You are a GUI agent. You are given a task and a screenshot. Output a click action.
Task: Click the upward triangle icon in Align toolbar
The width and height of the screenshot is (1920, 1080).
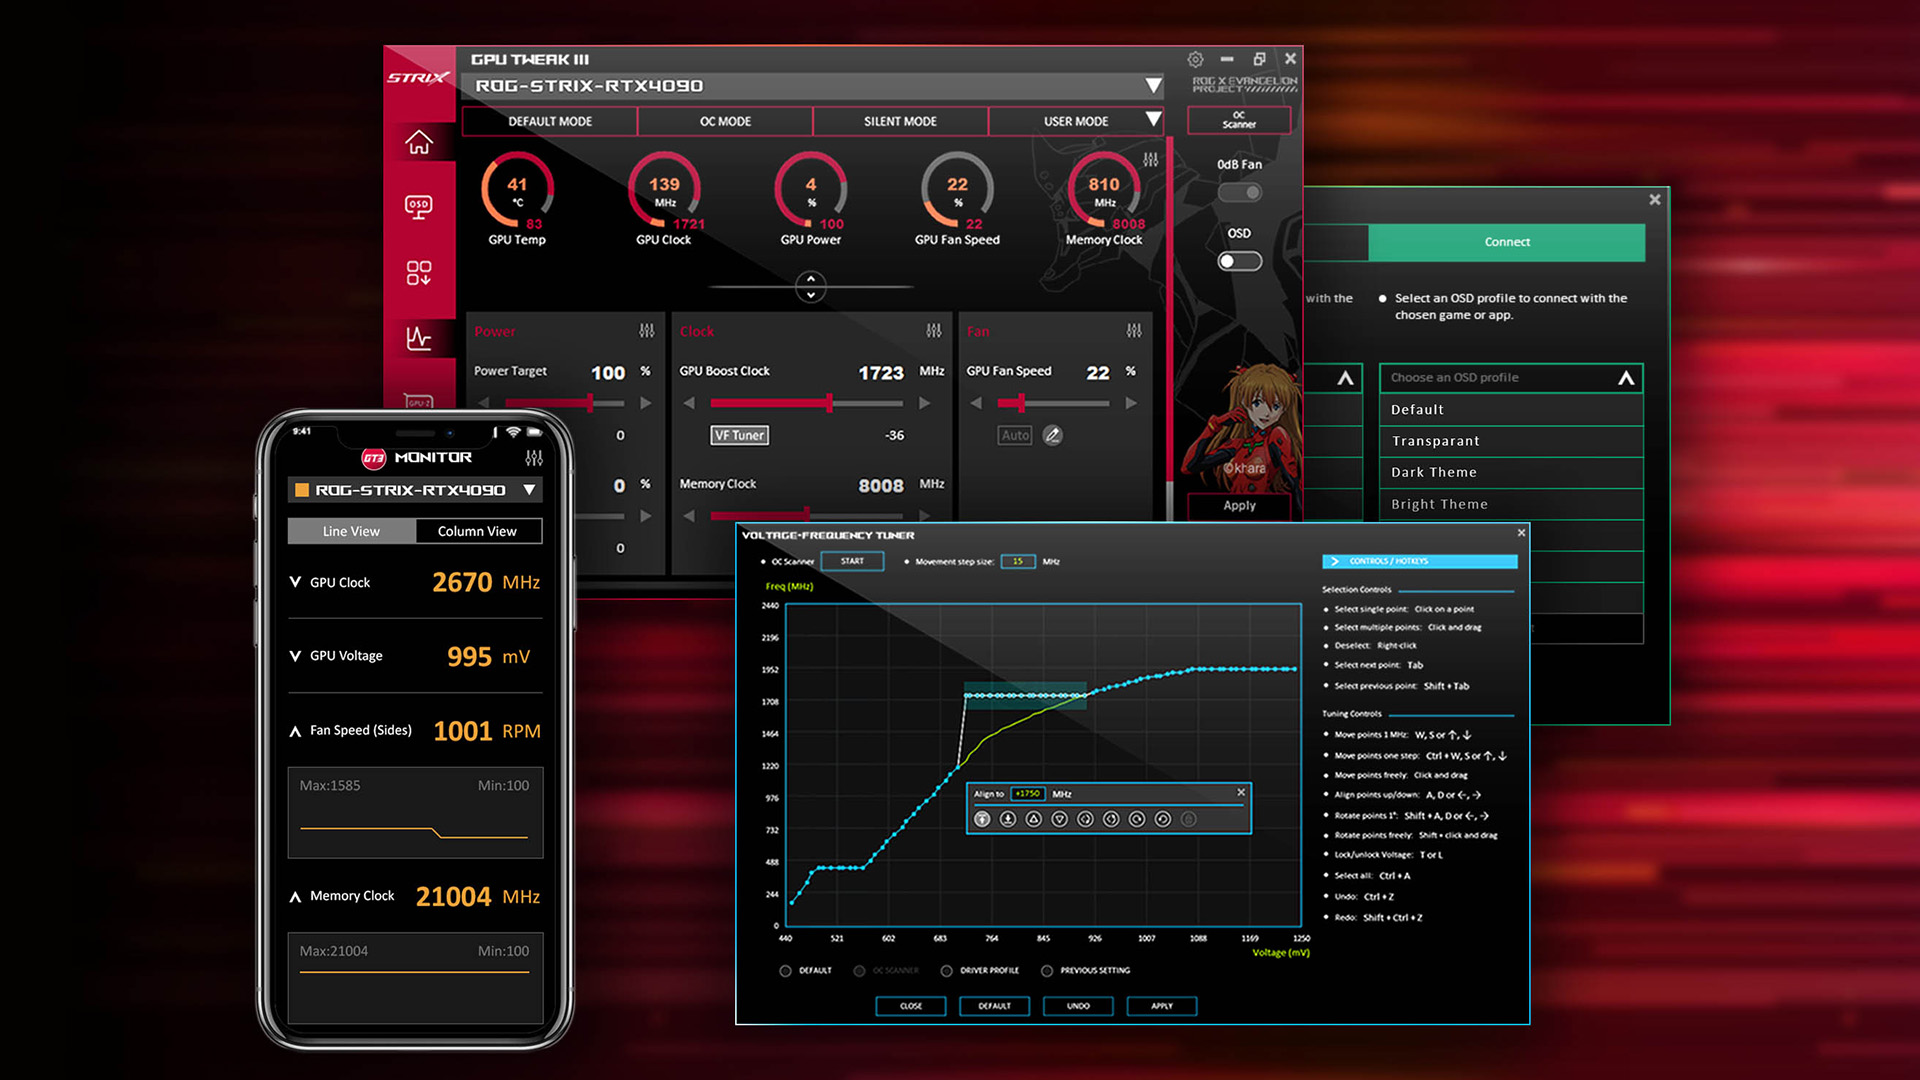(x=1034, y=819)
